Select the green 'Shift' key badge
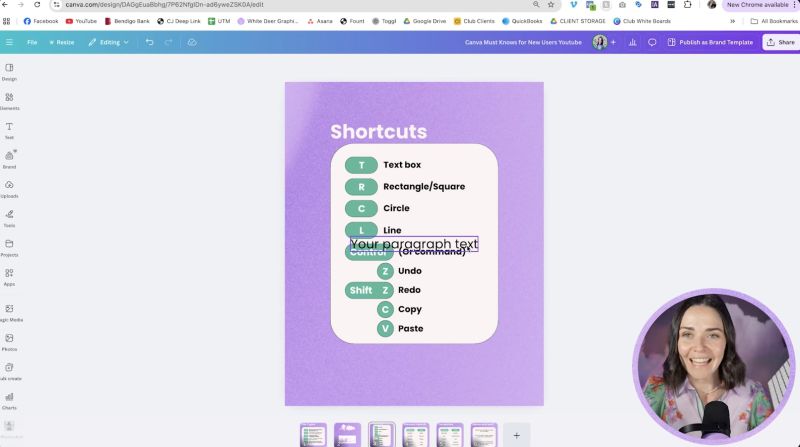Viewport: 800px width, 447px height. tap(361, 290)
